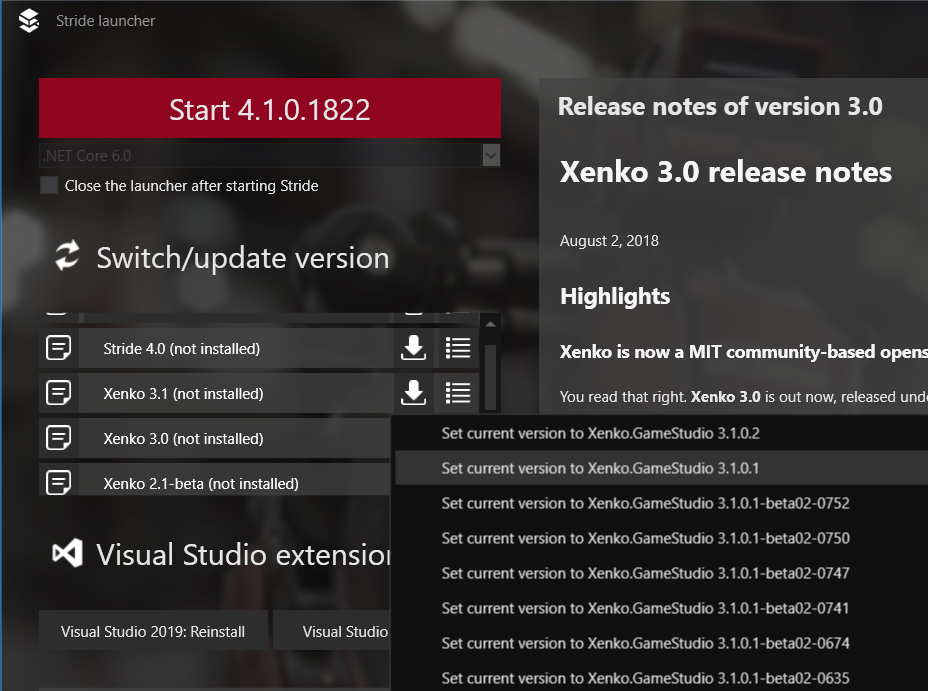Choose Xenko.GameStudio 3.1.0.1-beta02-0752 from menu
Viewport: 928px width, 691px height.
pos(661,503)
